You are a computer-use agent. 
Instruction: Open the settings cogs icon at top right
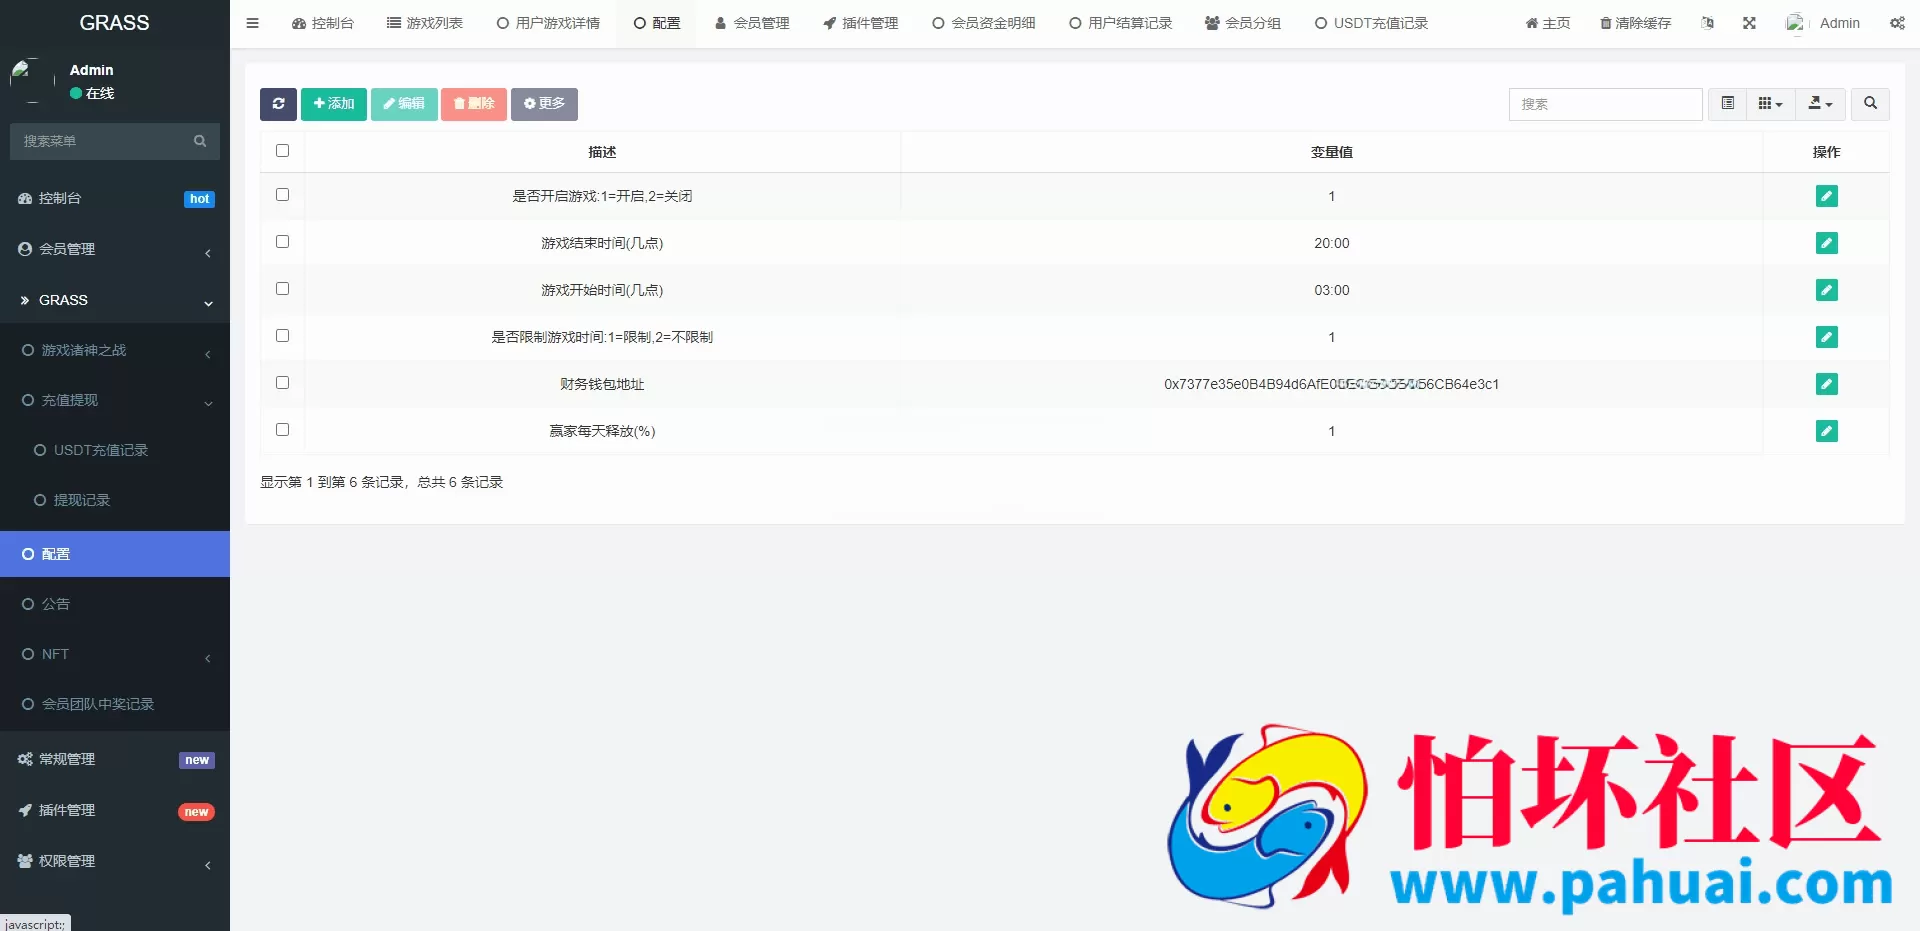1897,23
